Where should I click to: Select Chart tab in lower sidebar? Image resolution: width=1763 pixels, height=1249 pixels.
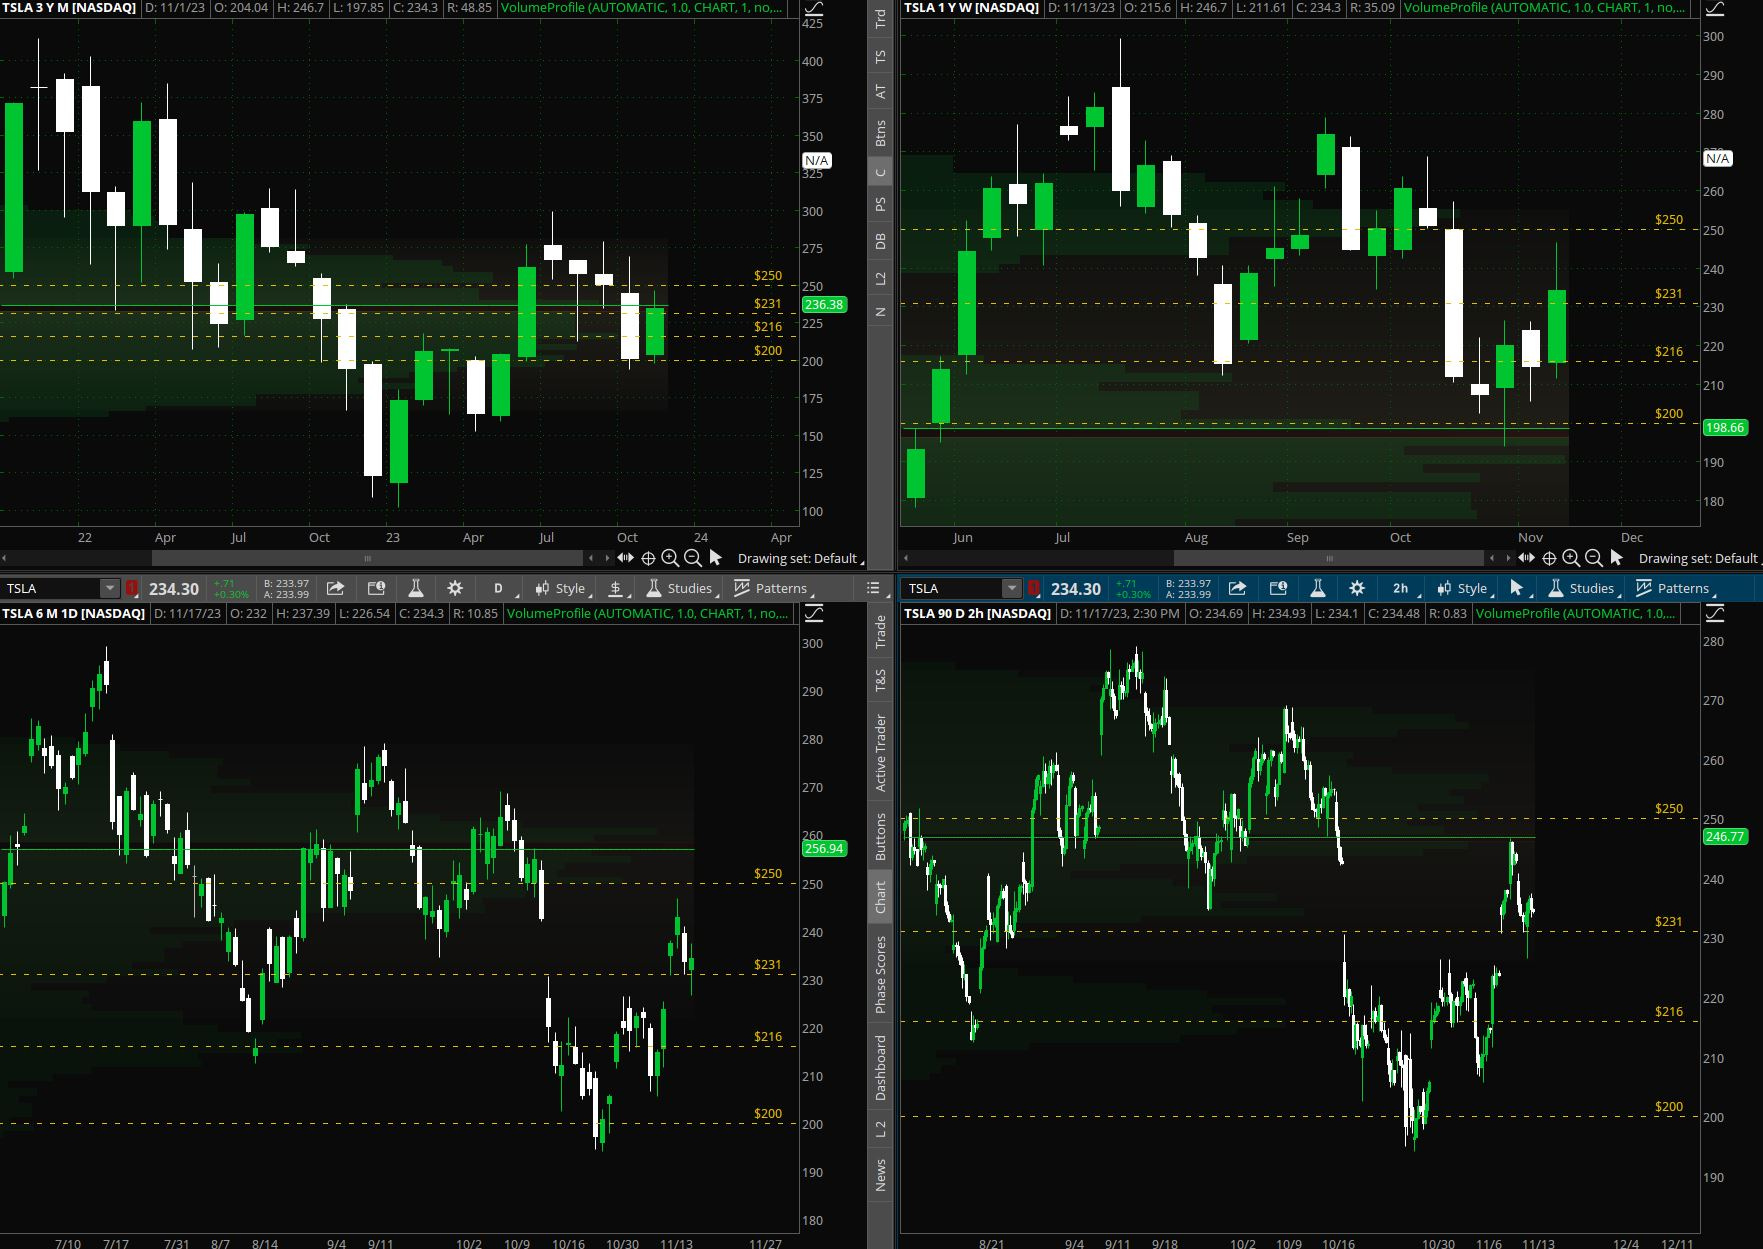[x=880, y=897]
